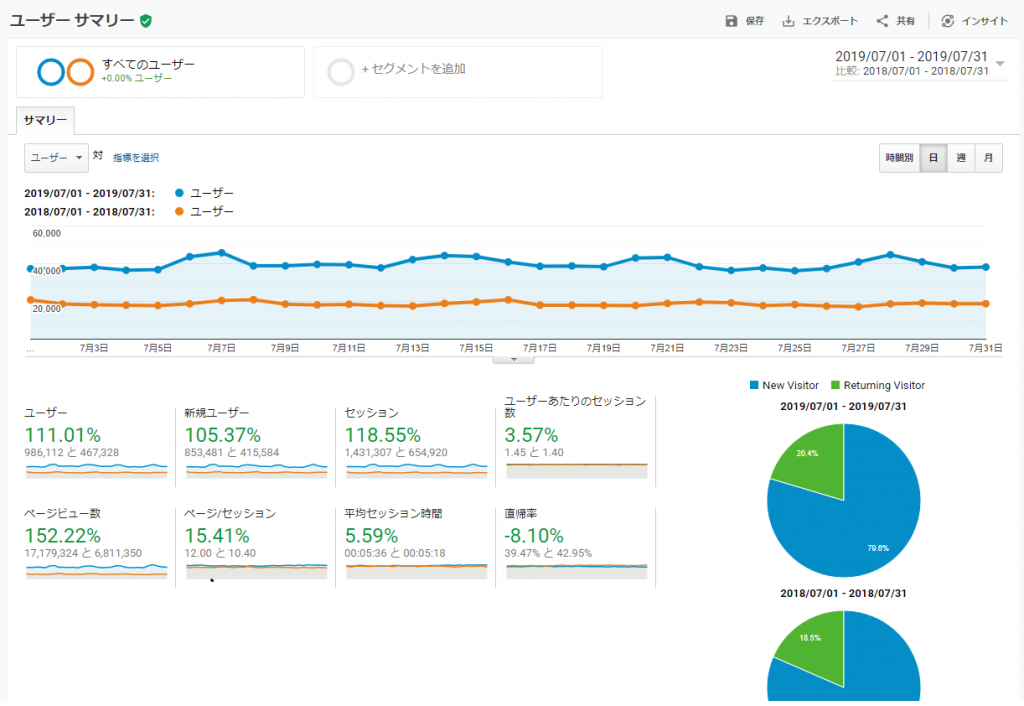Click the 7月7日 axis label

[221, 349]
